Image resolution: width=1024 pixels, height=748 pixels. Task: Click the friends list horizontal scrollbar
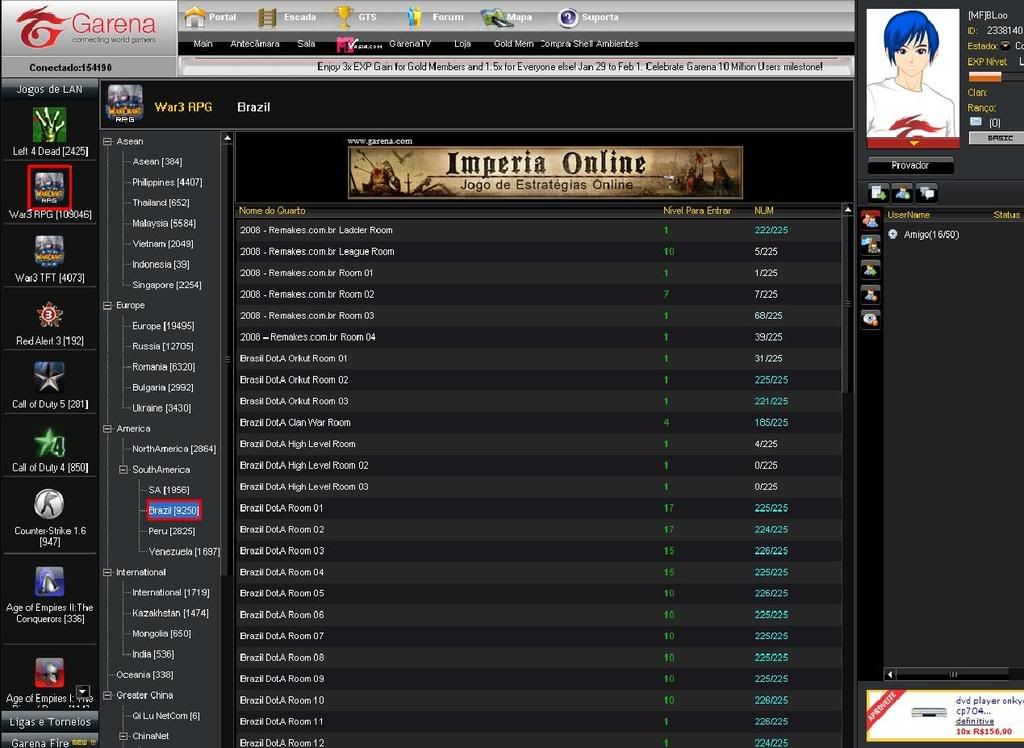[955, 674]
